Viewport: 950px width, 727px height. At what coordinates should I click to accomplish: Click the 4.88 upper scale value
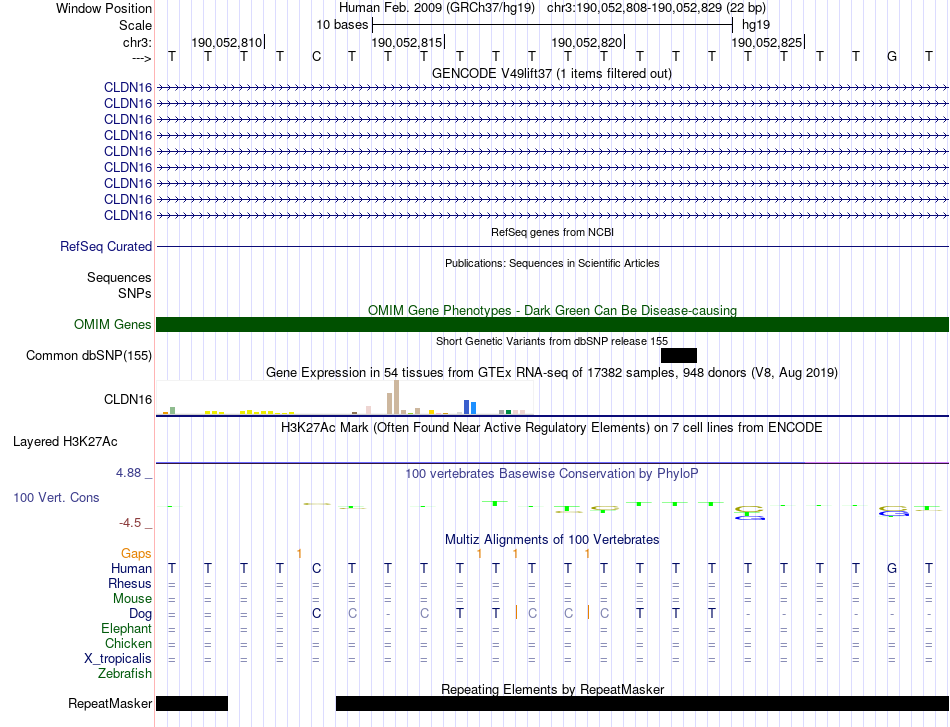pos(128,473)
